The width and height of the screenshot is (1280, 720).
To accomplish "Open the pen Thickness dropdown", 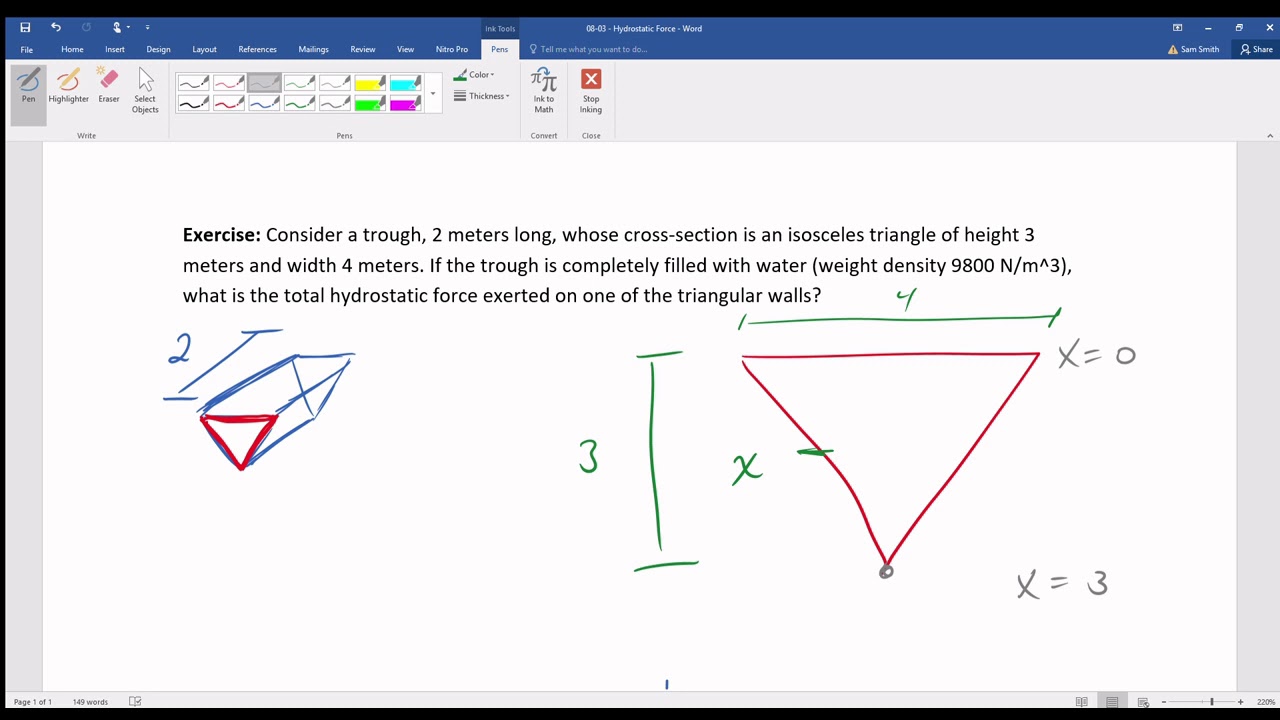I will coord(481,96).
